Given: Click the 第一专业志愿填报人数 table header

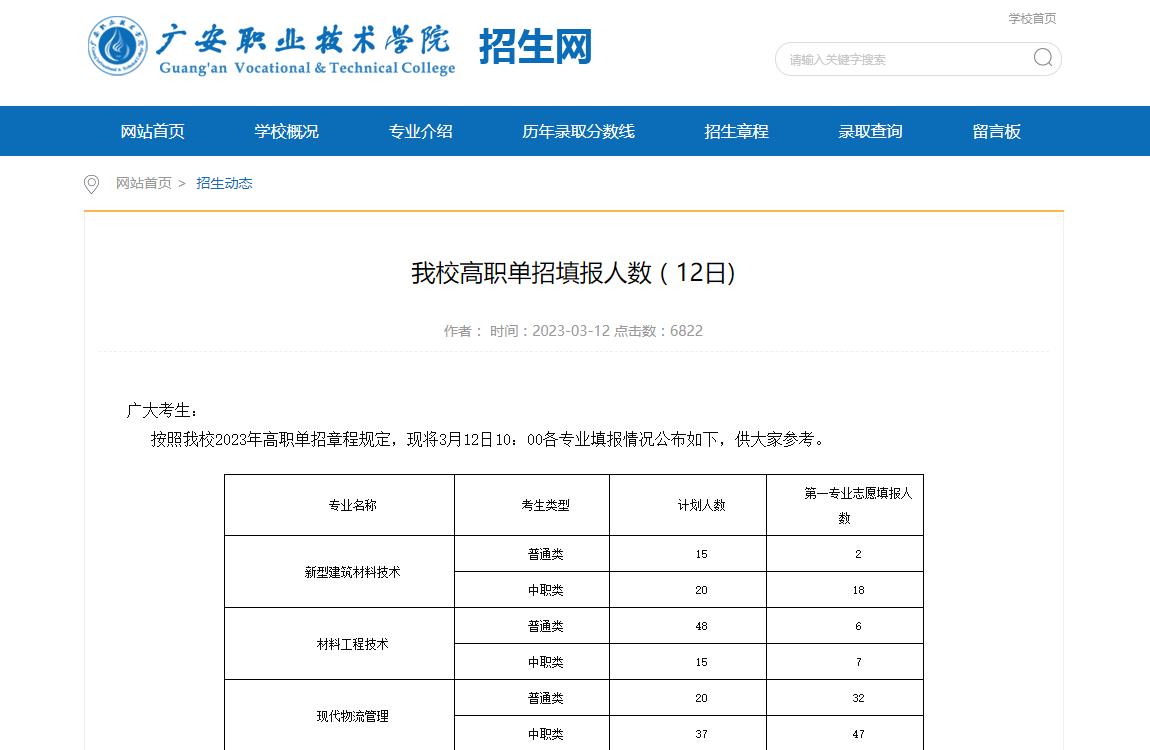Looking at the screenshot, I should [x=845, y=505].
